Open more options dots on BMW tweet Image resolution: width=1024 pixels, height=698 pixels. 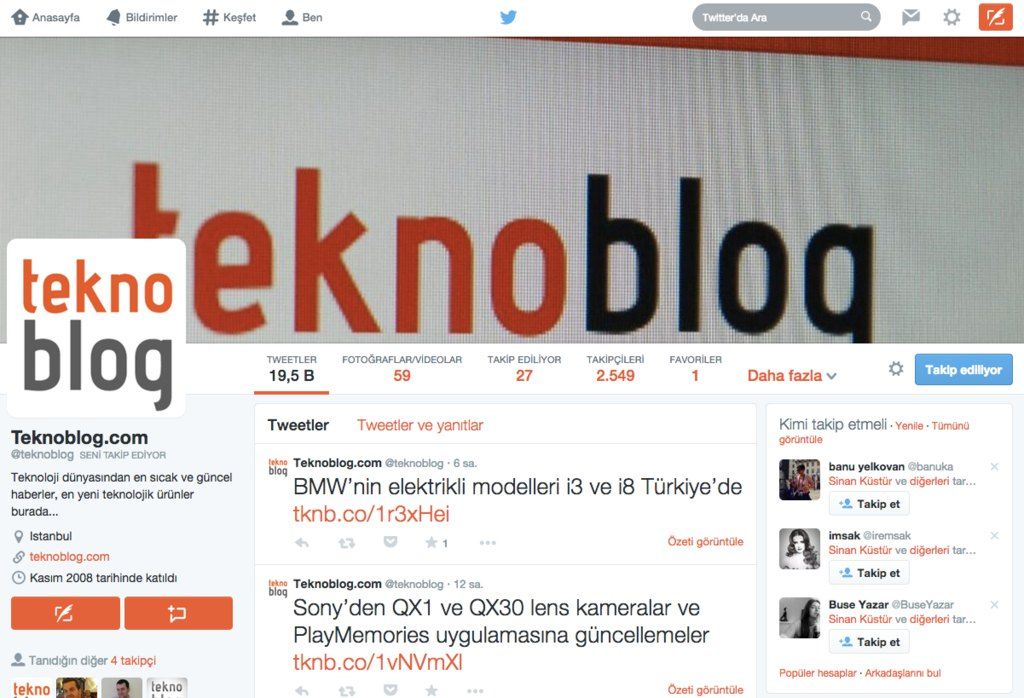tap(487, 542)
